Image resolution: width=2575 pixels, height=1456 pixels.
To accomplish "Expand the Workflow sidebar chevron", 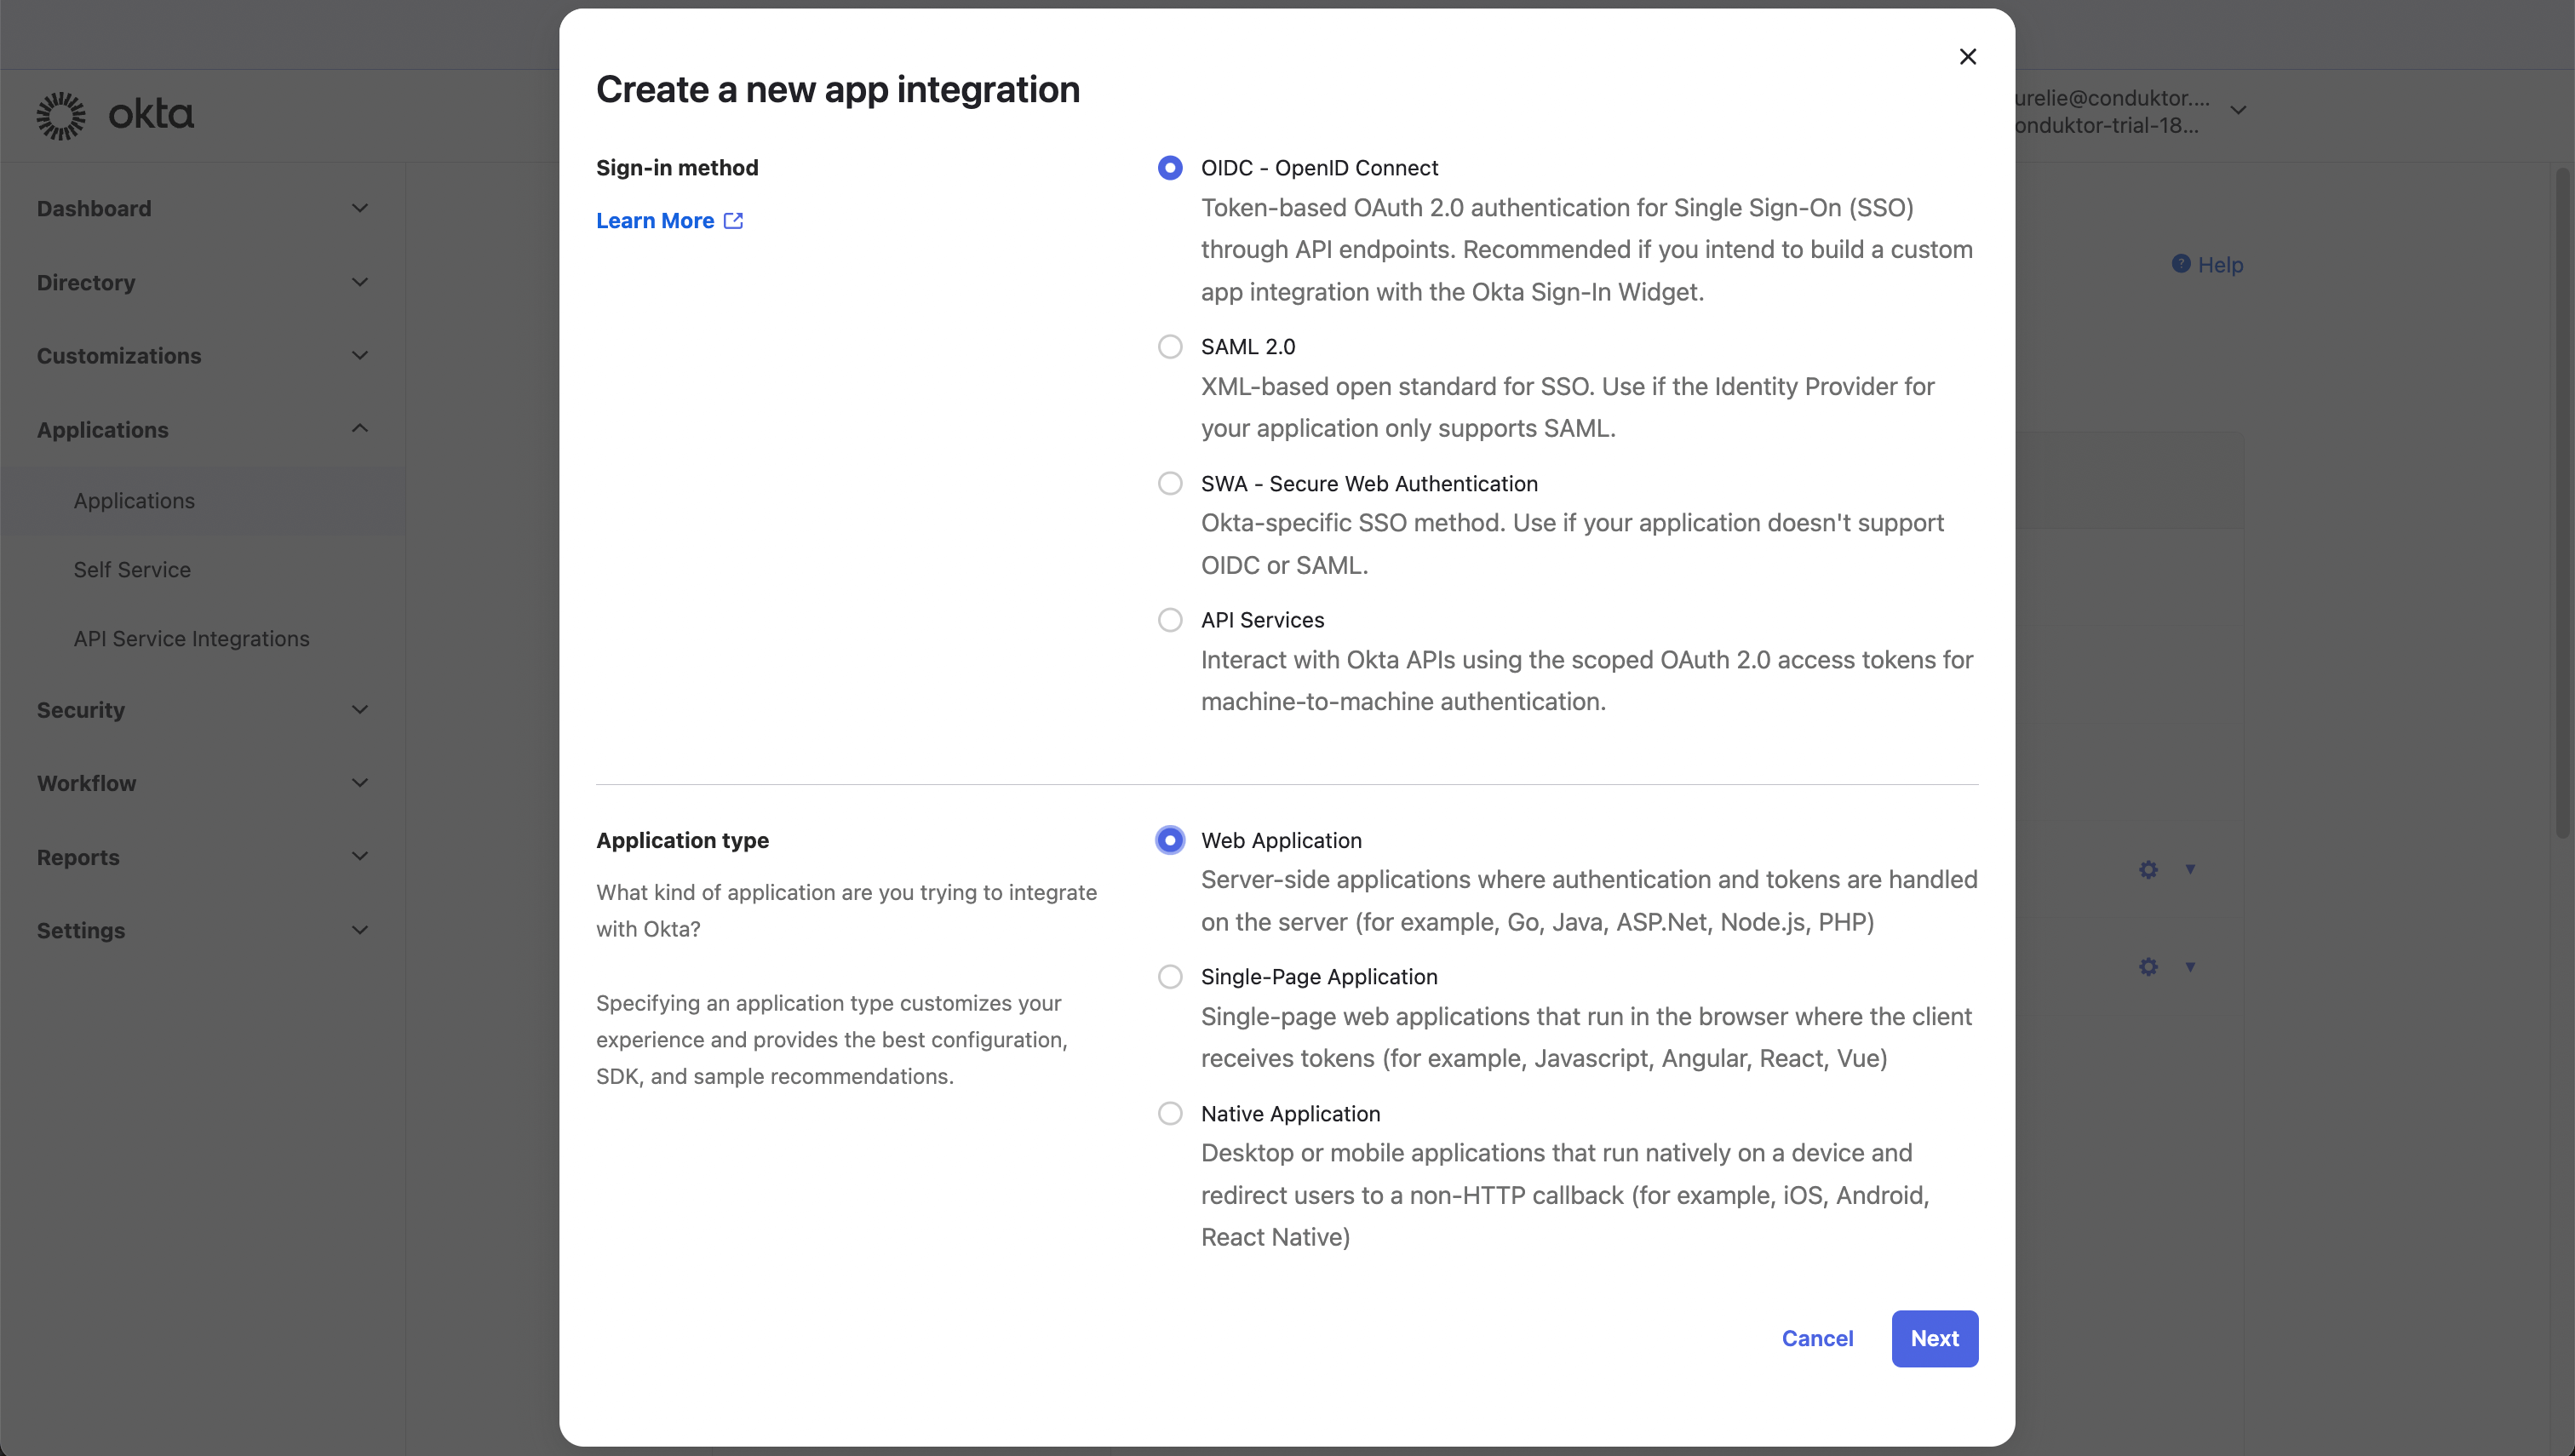I will 360,783.
